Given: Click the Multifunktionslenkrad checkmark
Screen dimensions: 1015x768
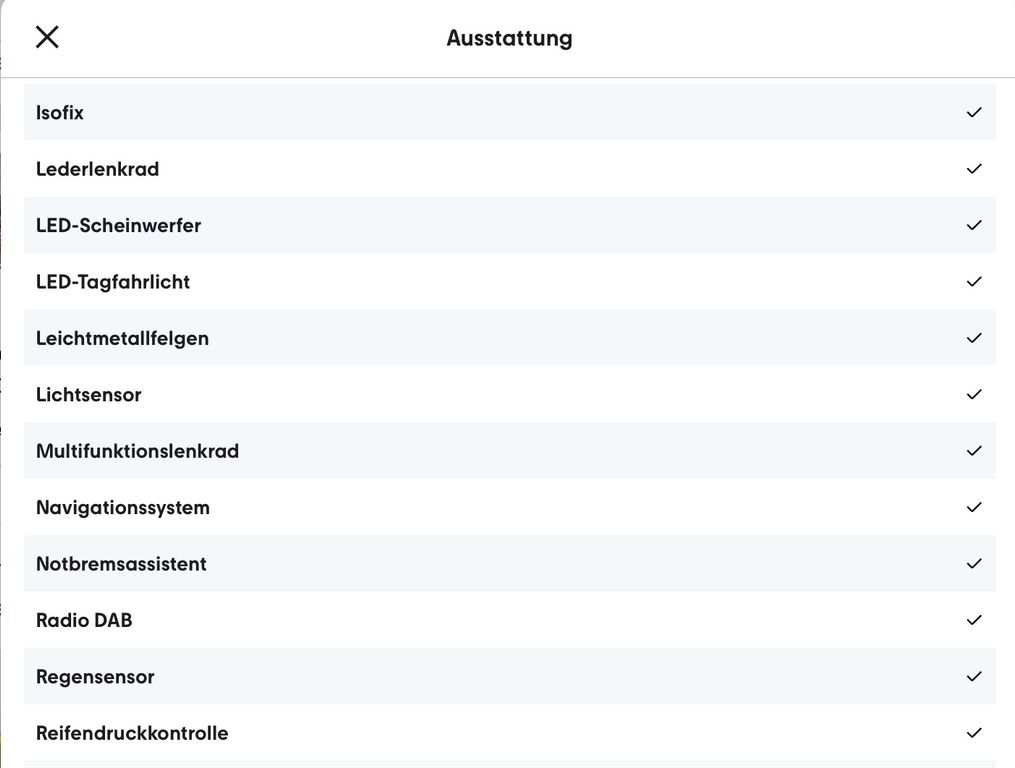Looking at the screenshot, I should click(x=974, y=451).
